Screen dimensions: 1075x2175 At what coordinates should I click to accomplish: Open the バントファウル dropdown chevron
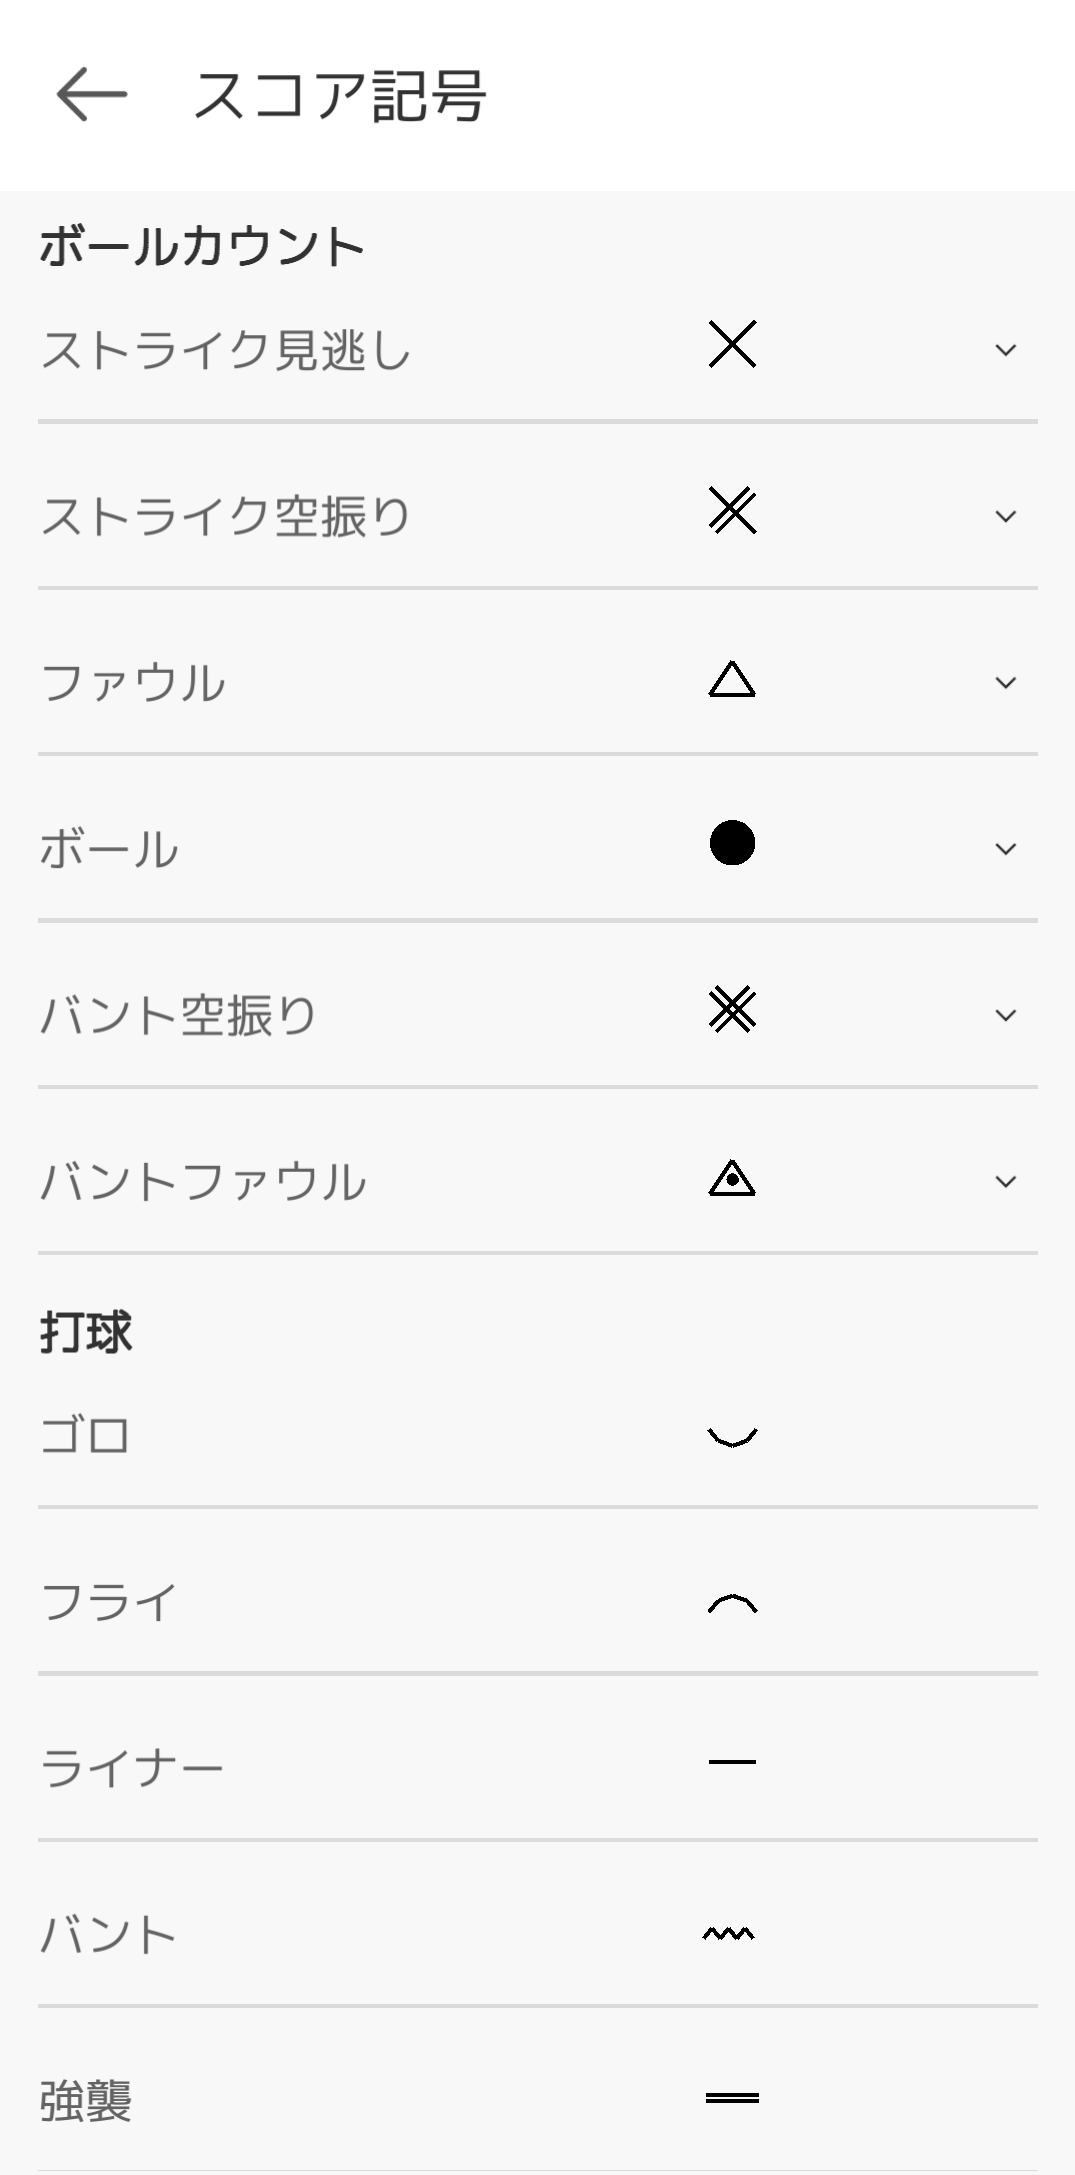click(1006, 1181)
